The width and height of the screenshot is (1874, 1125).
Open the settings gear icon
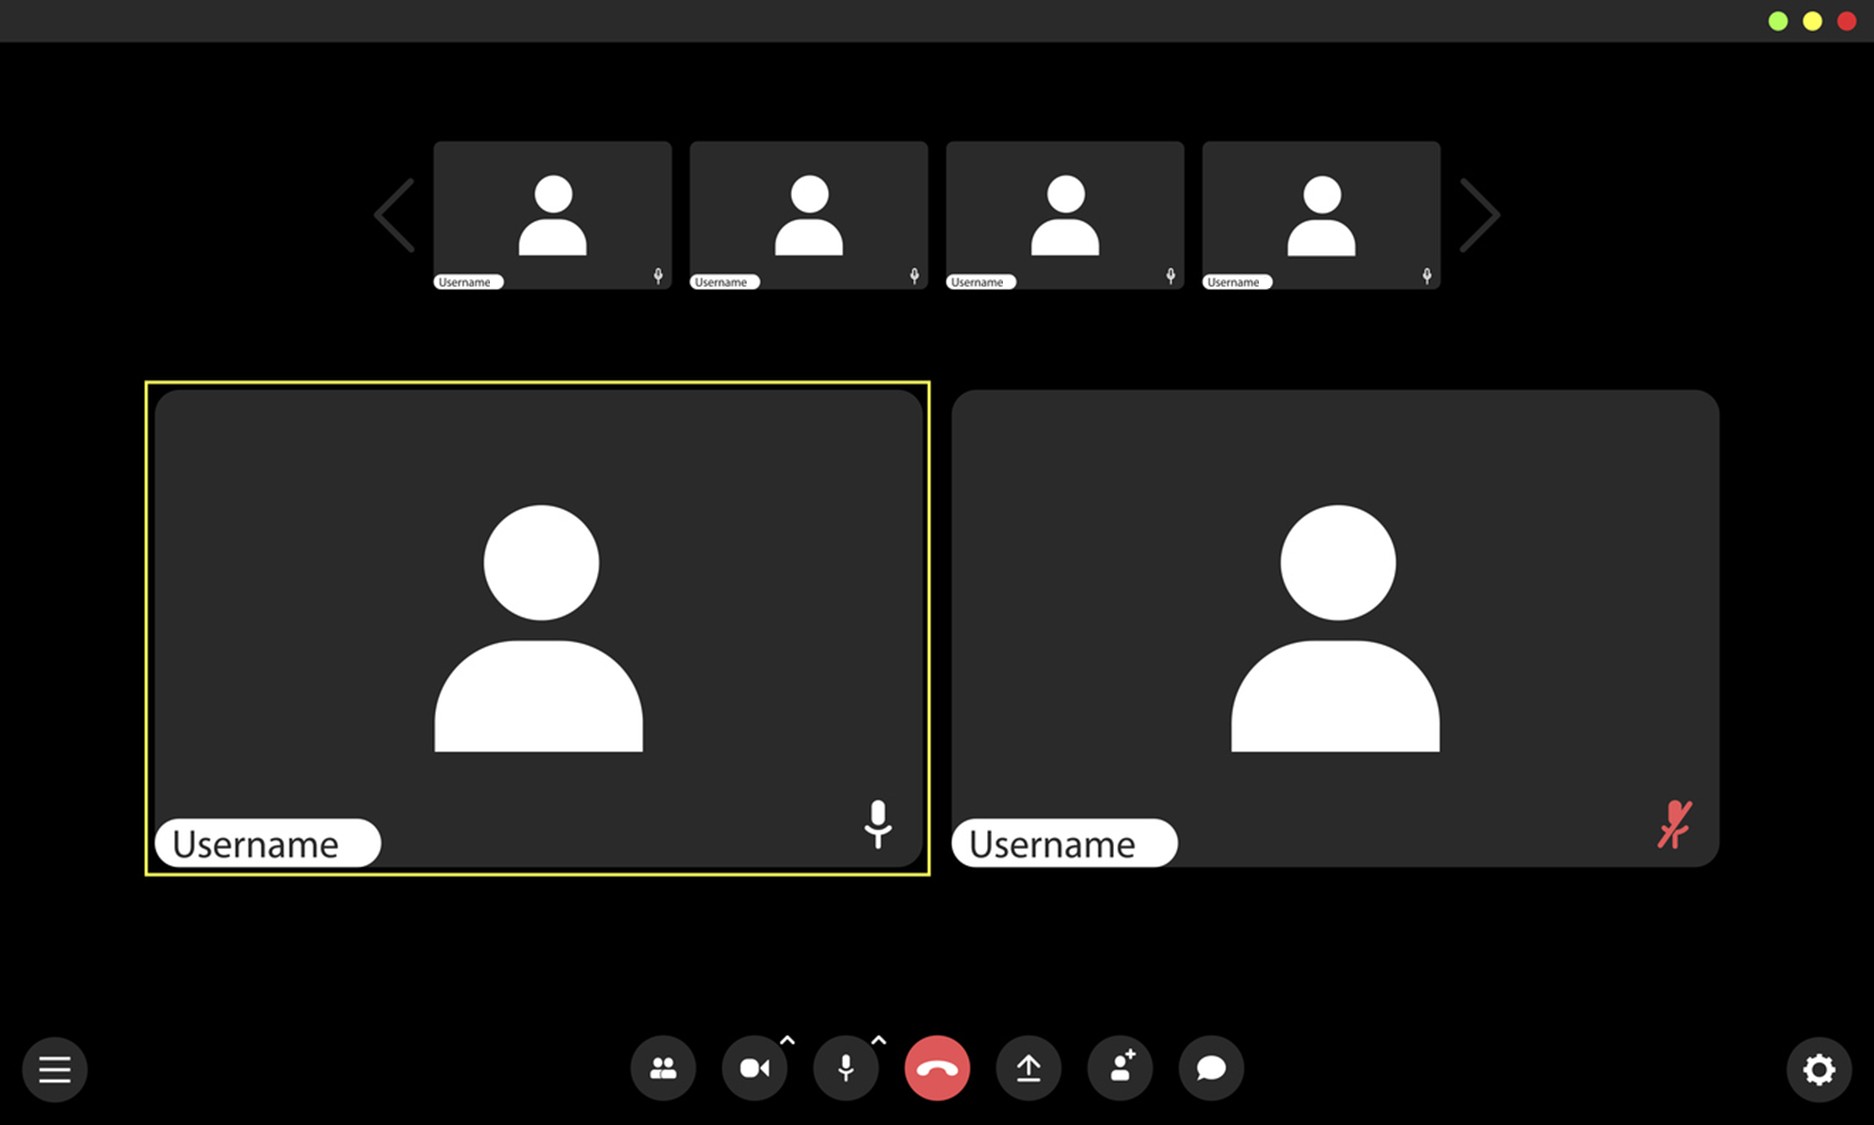1818,1069
